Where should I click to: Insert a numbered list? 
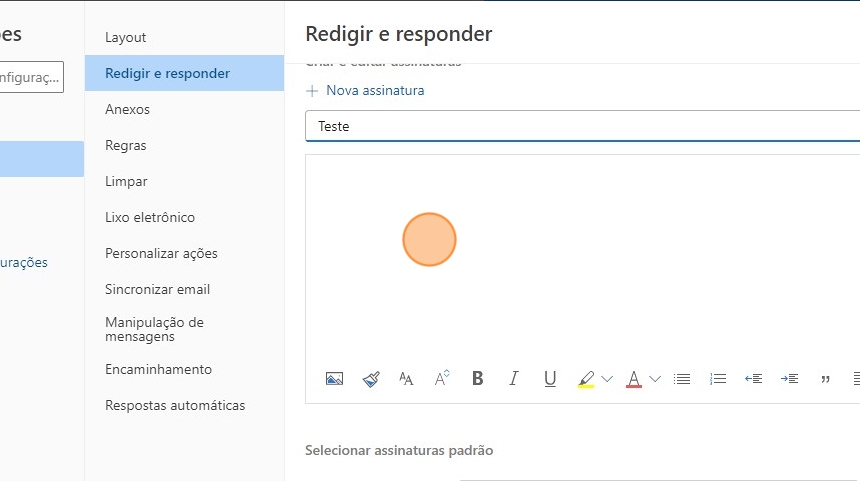[x=718, y=379]
